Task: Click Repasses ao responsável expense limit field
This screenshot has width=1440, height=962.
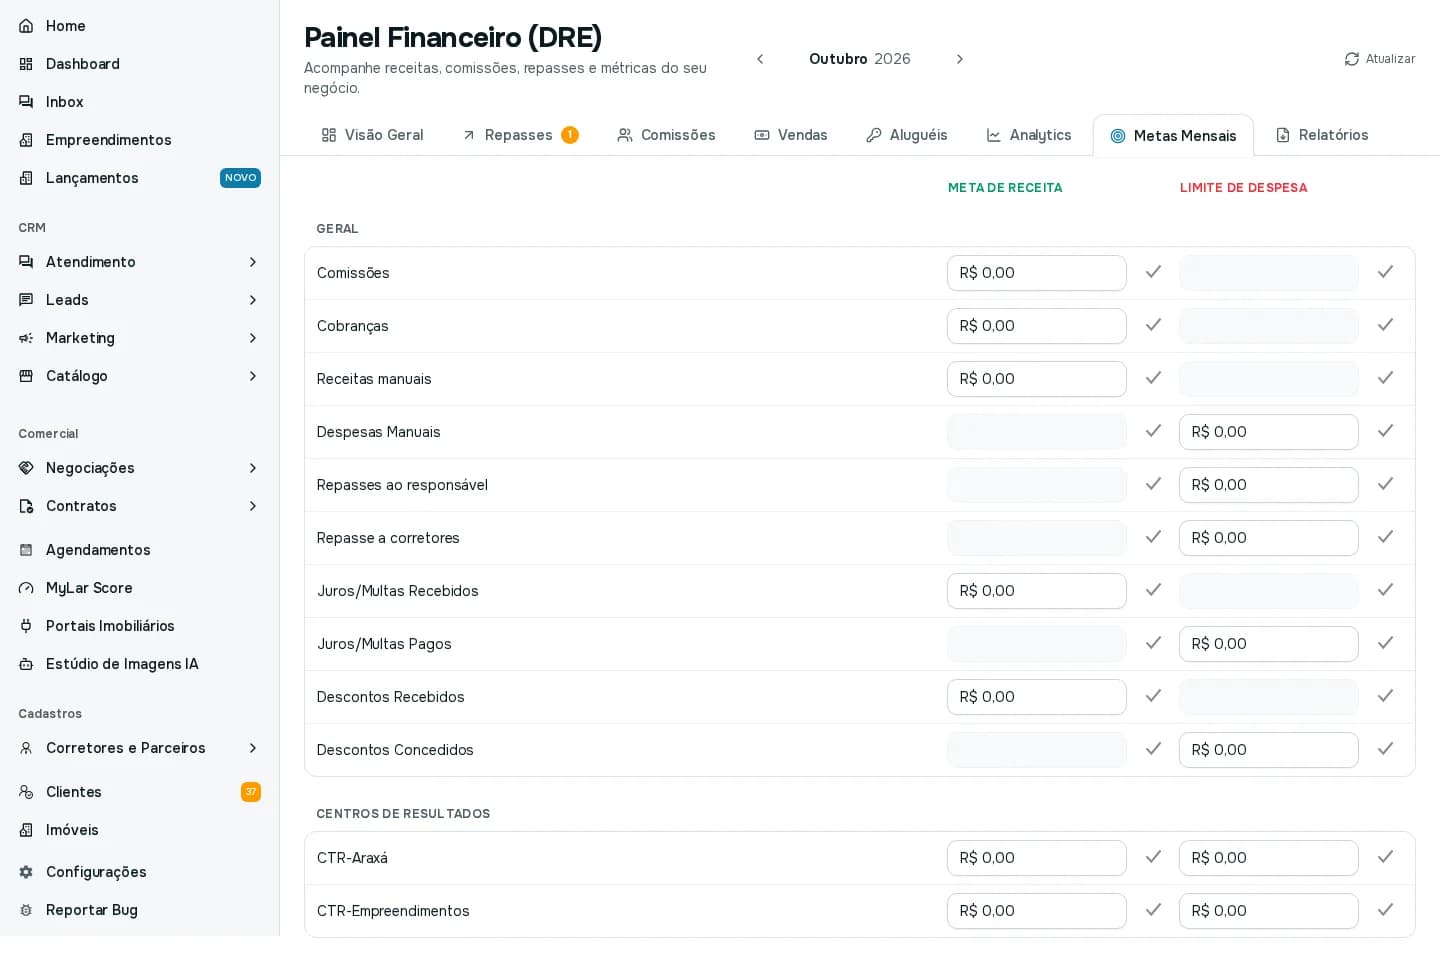Action: tap(1269, 485)
